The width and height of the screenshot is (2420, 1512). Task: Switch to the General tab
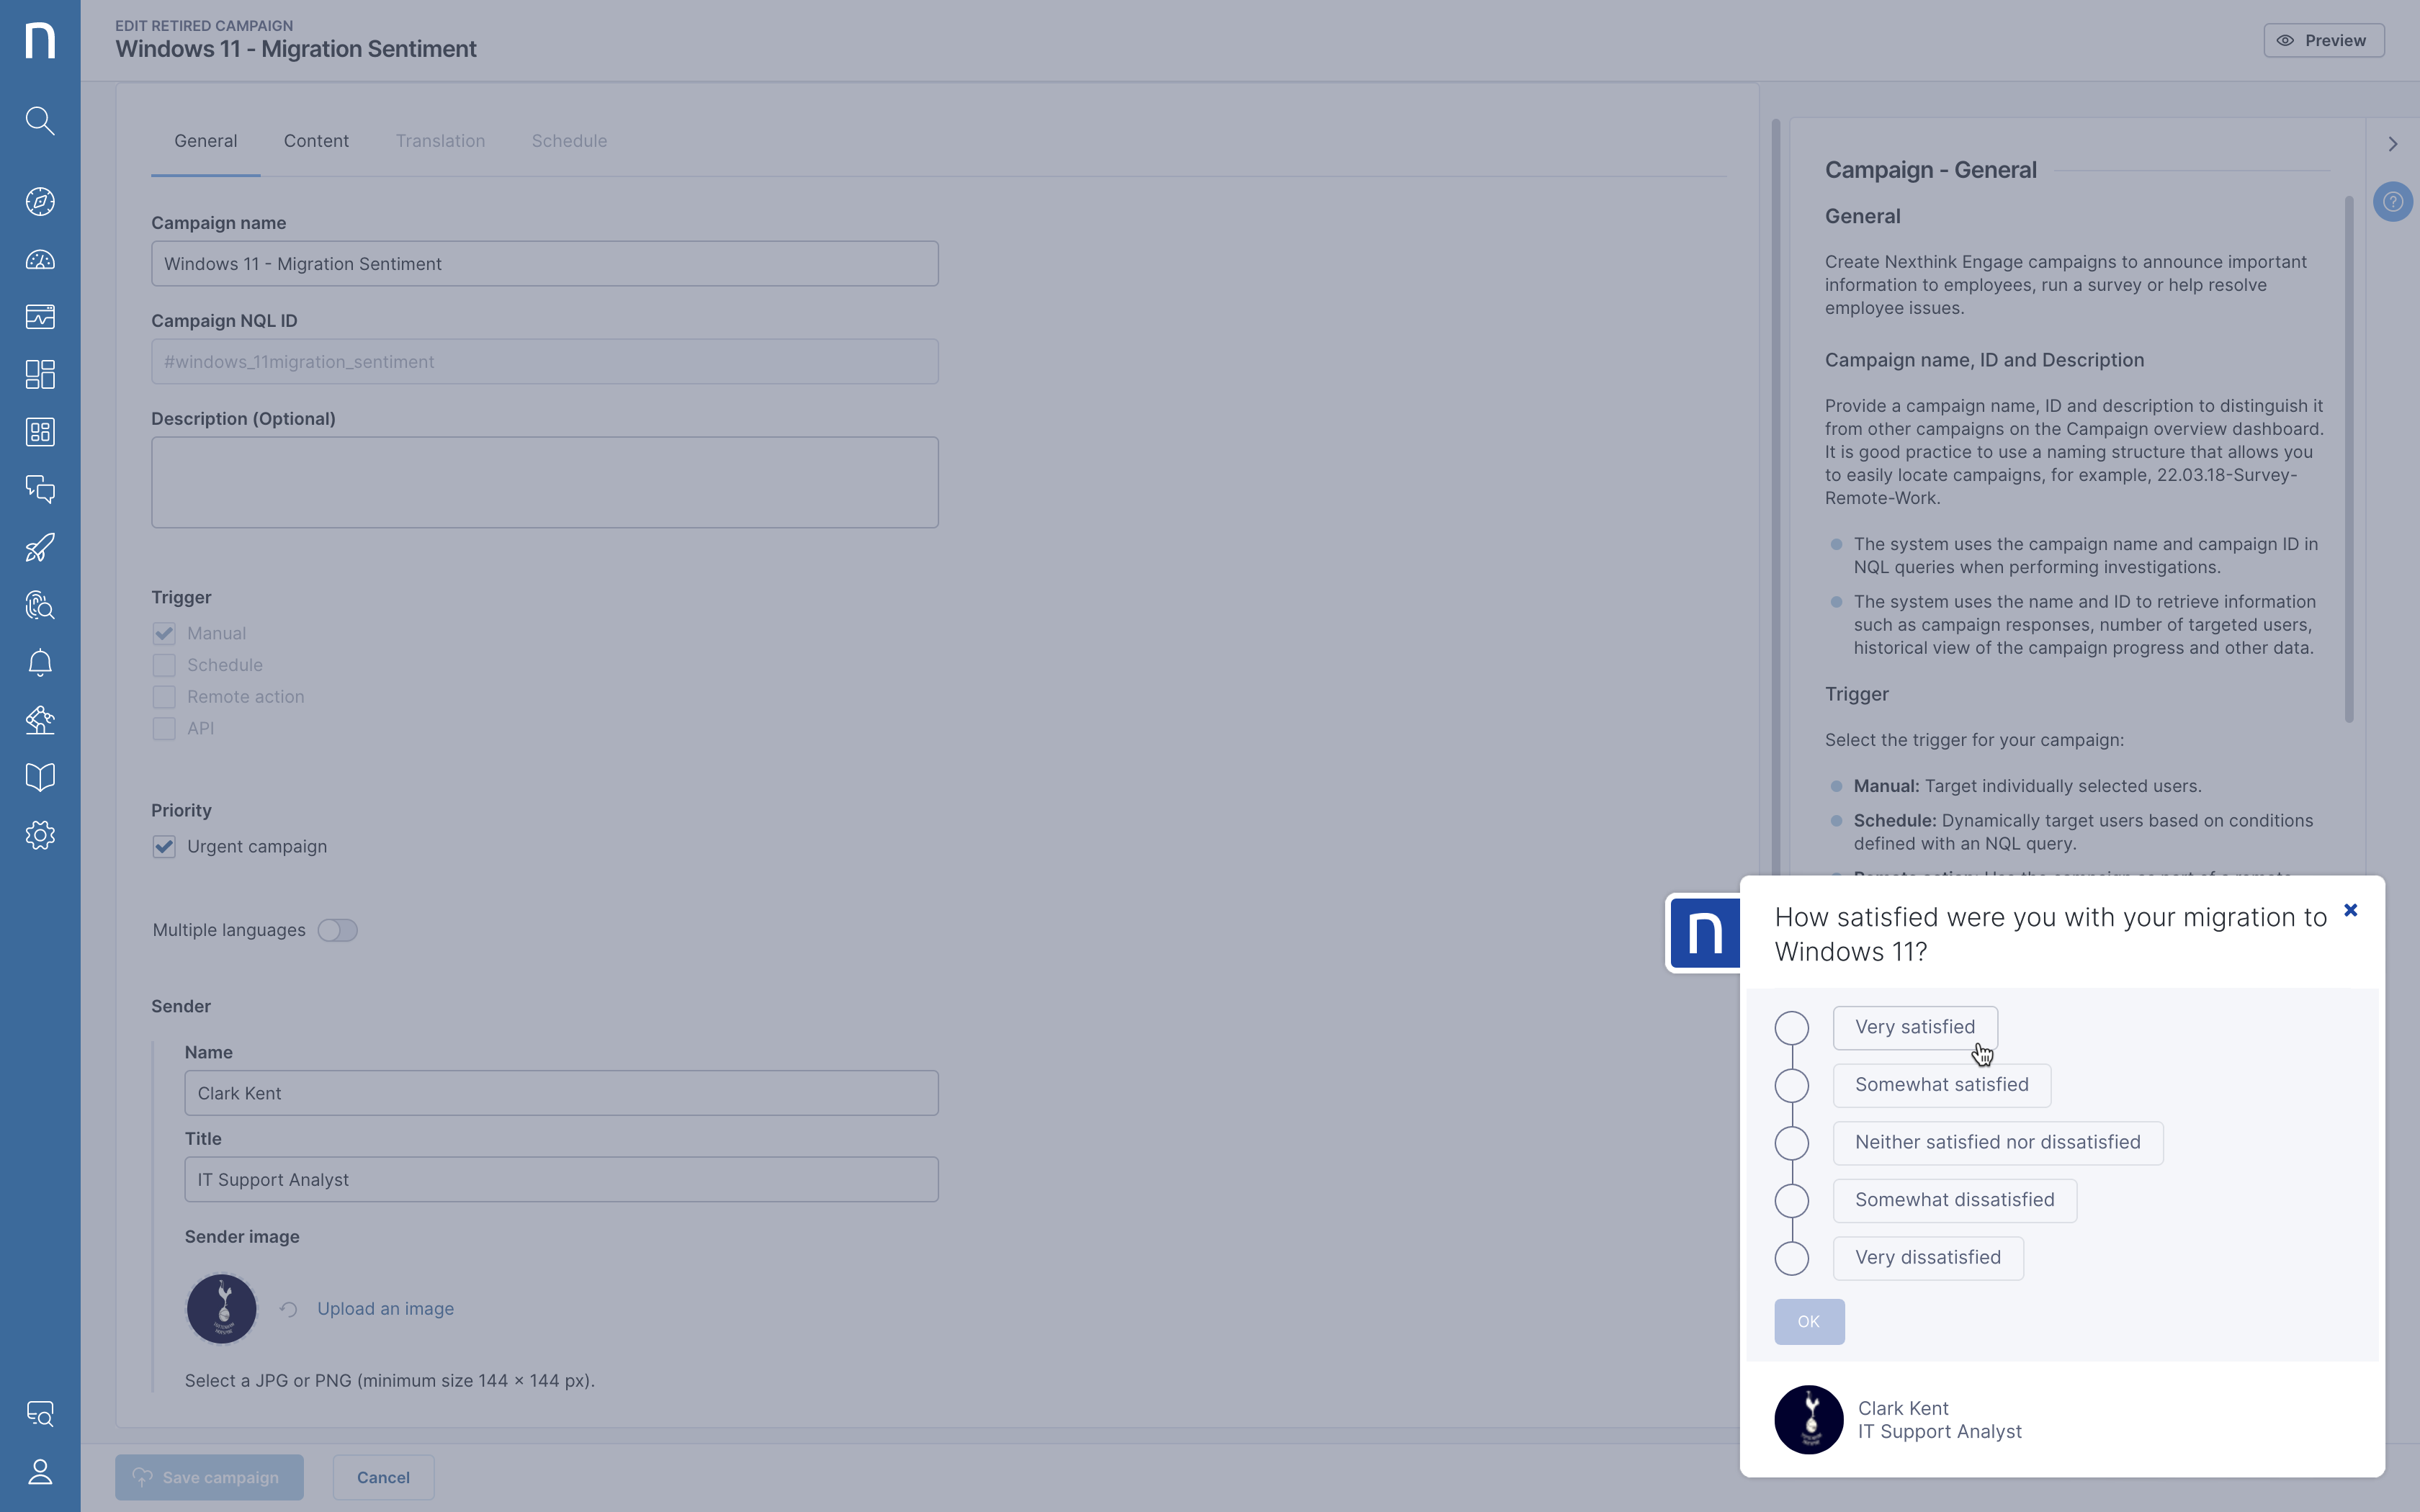205,141
